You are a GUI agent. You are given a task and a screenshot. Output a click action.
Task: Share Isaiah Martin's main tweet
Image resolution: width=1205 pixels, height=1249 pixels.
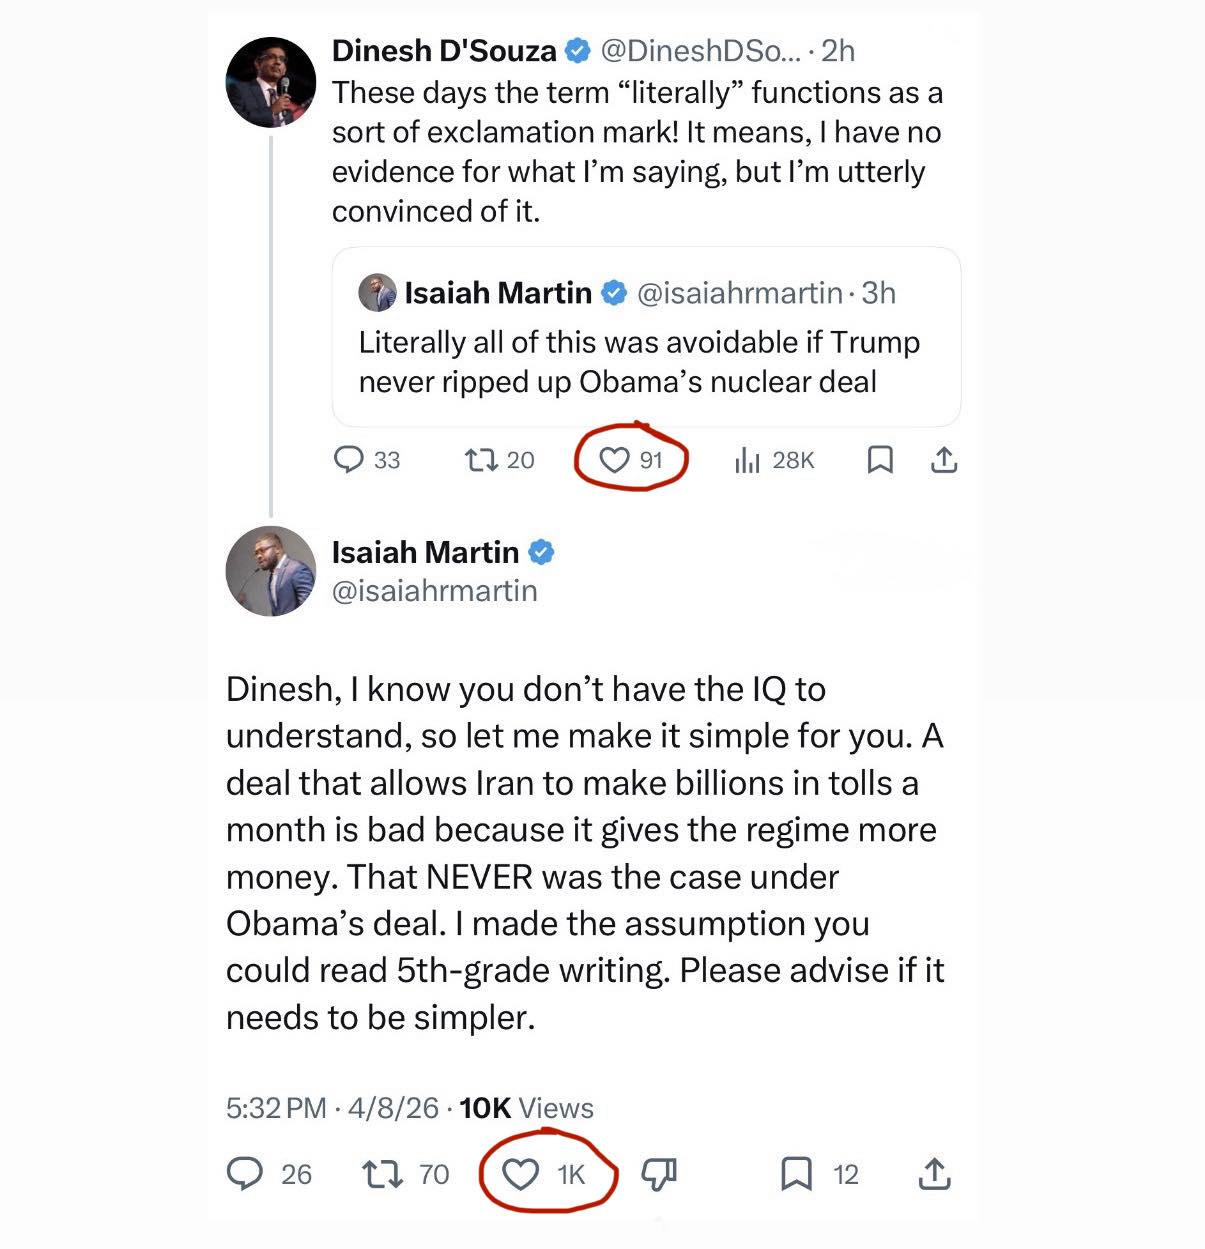pos(934,1173)
